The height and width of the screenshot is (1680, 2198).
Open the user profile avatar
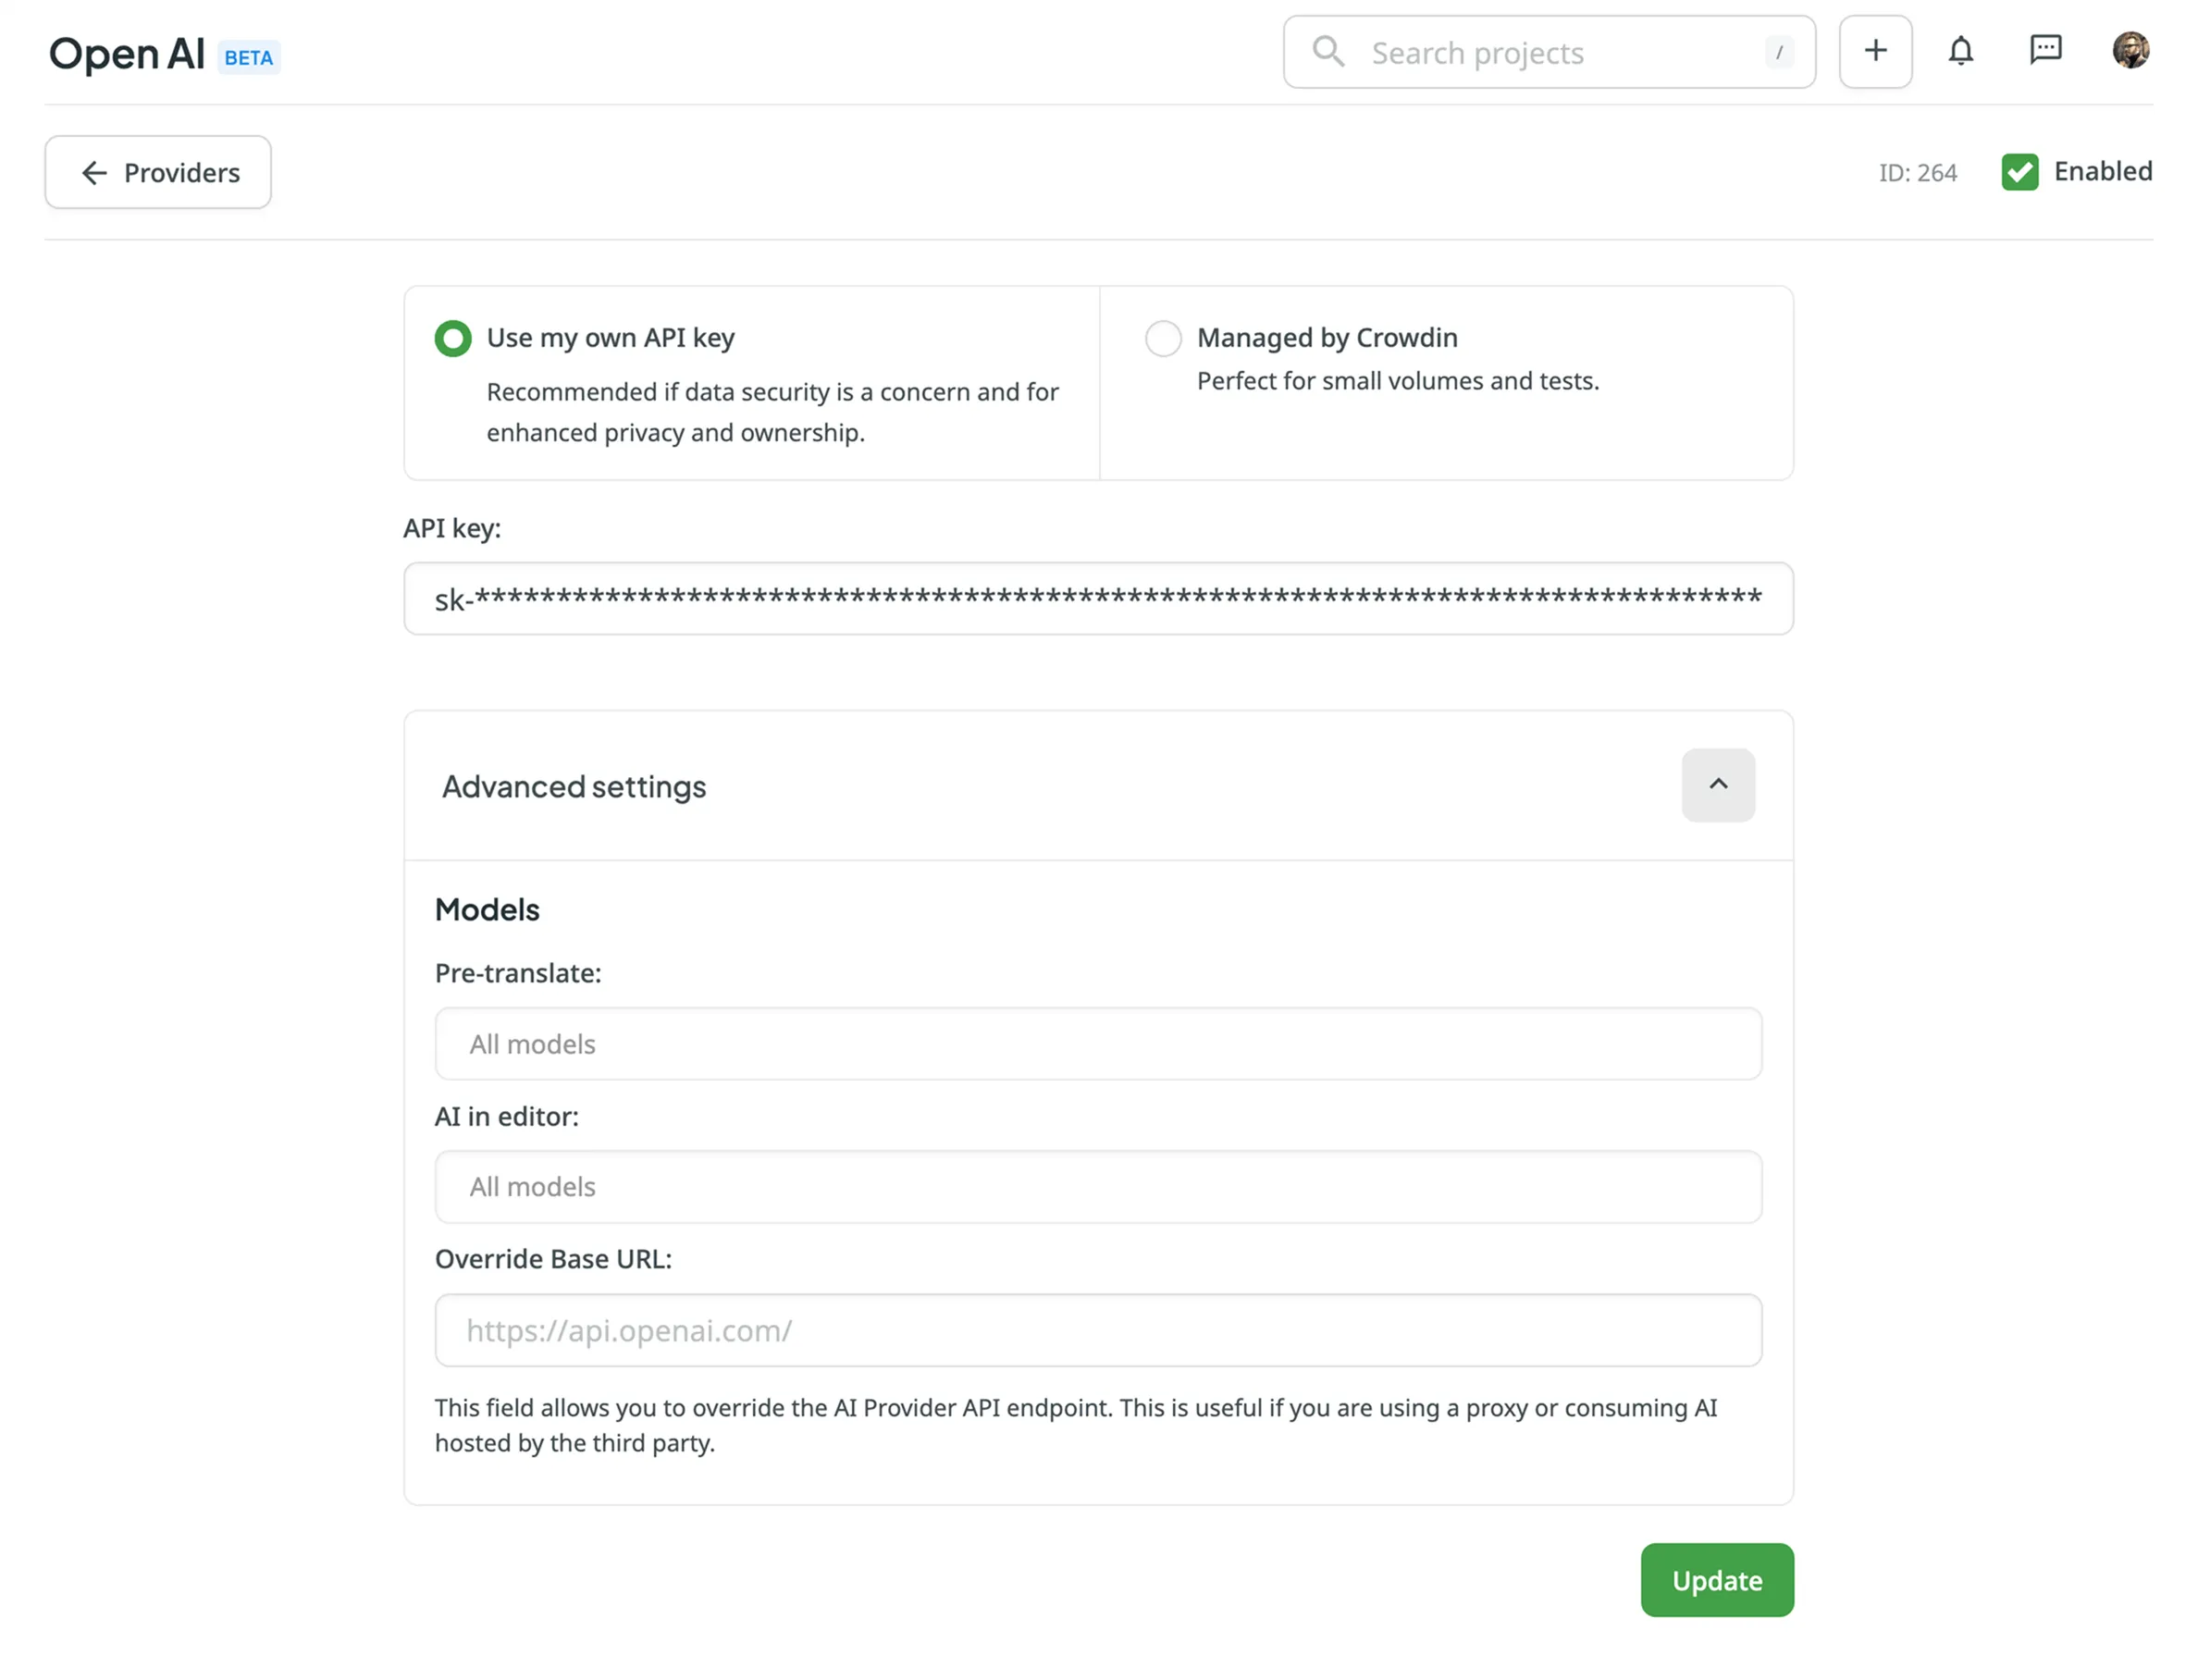2130,50
